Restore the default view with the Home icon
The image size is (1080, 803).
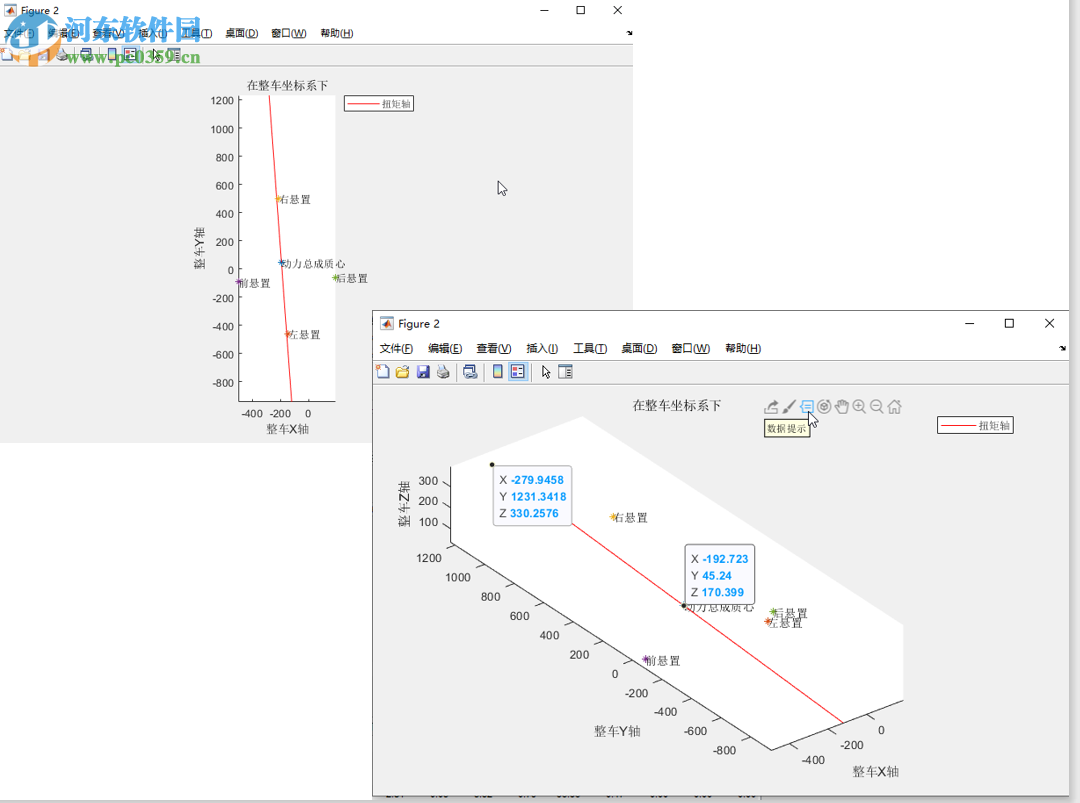895,406
